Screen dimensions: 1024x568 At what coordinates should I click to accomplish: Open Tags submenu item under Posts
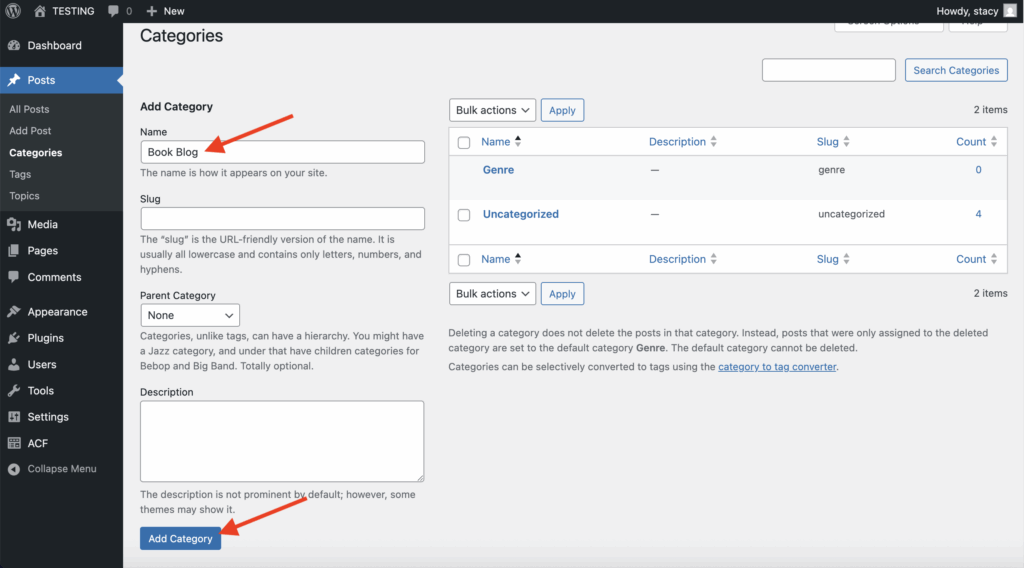pos(20,174)
